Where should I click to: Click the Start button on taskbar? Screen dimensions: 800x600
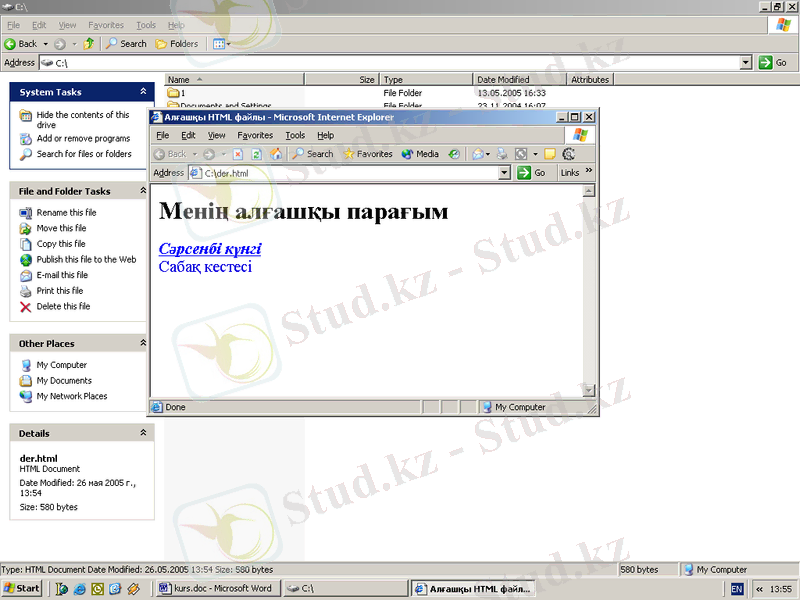point(22,588)
